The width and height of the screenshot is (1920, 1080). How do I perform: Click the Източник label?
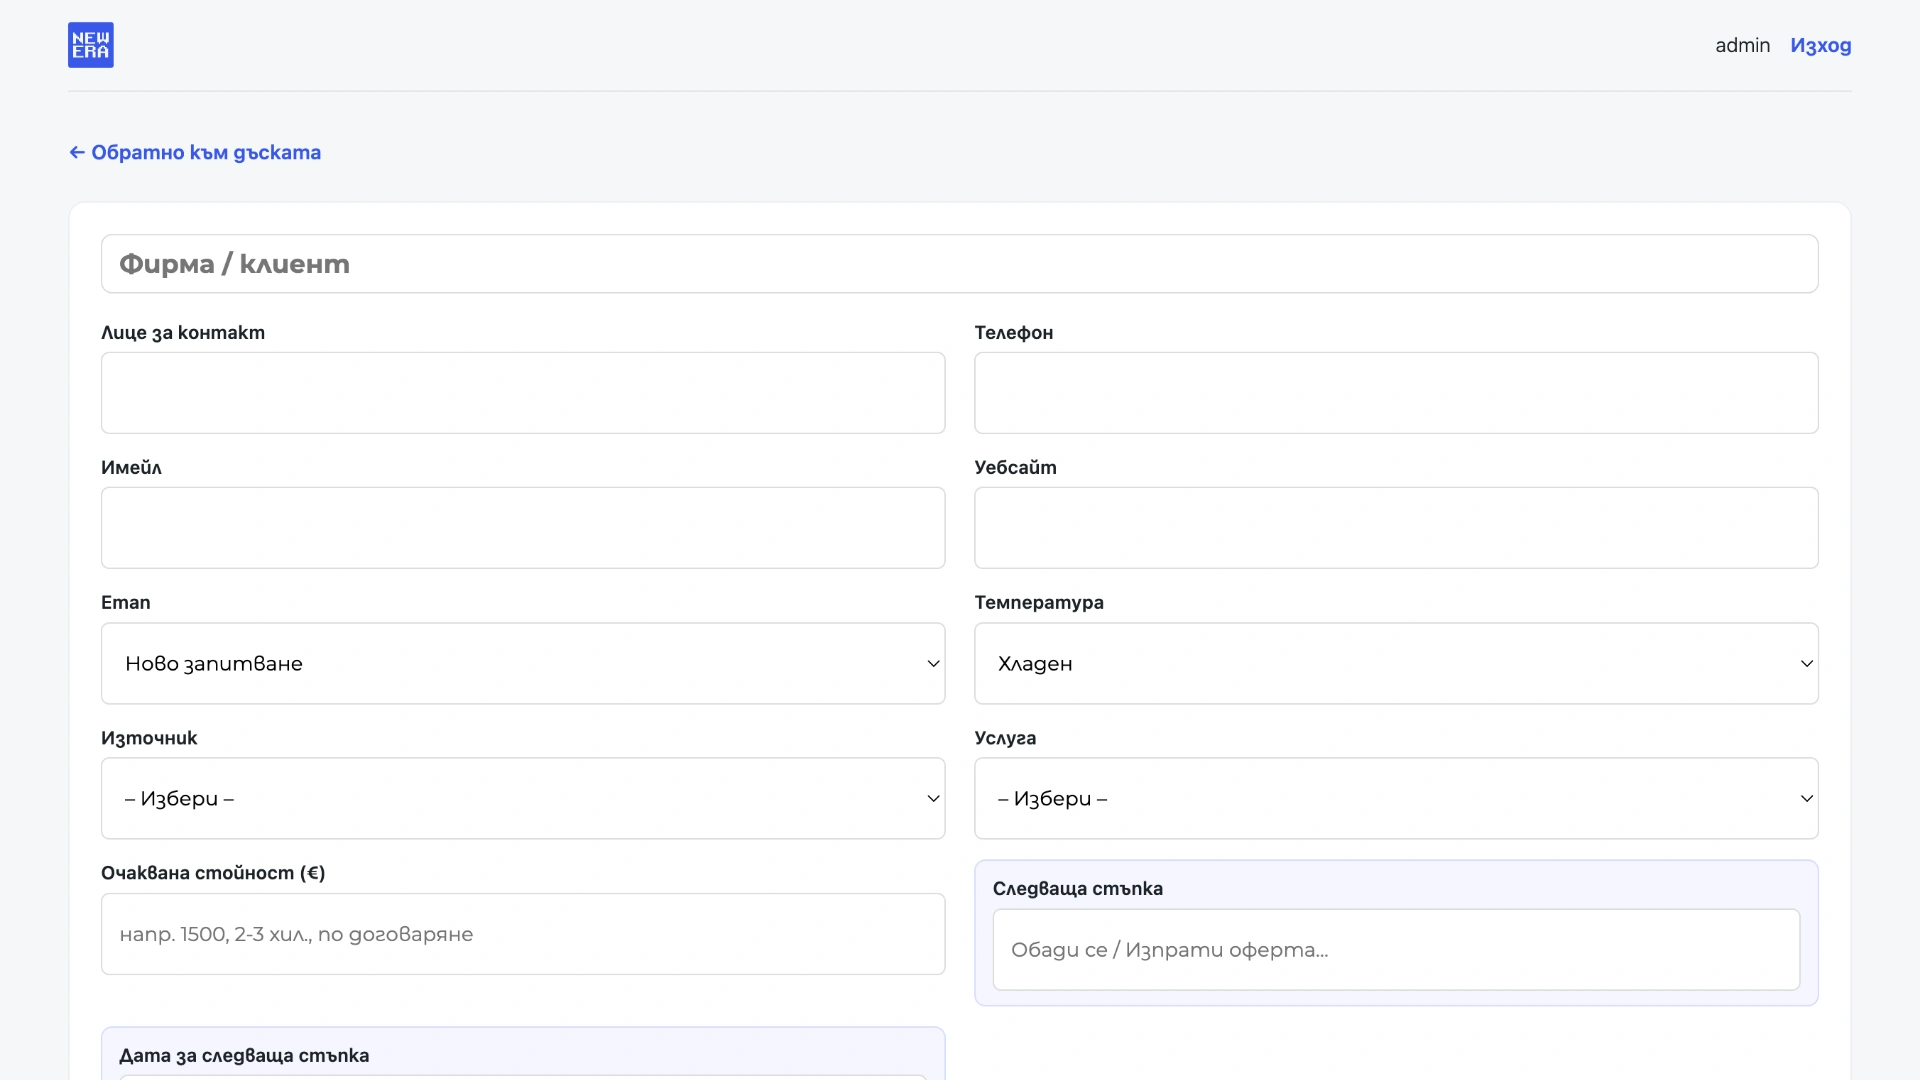coord(149,738)
